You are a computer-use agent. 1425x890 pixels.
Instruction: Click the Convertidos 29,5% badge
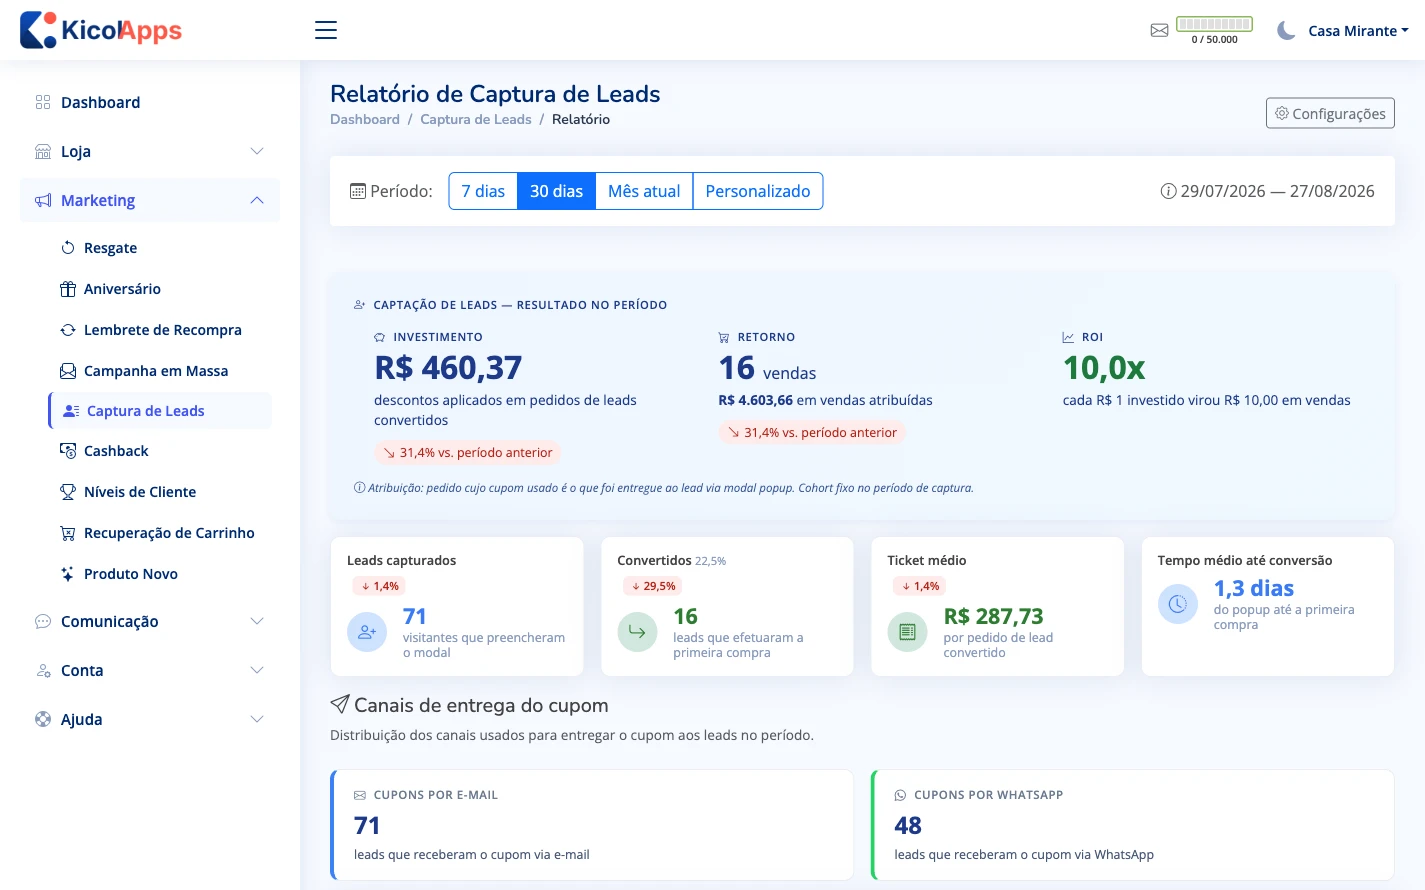654,586
